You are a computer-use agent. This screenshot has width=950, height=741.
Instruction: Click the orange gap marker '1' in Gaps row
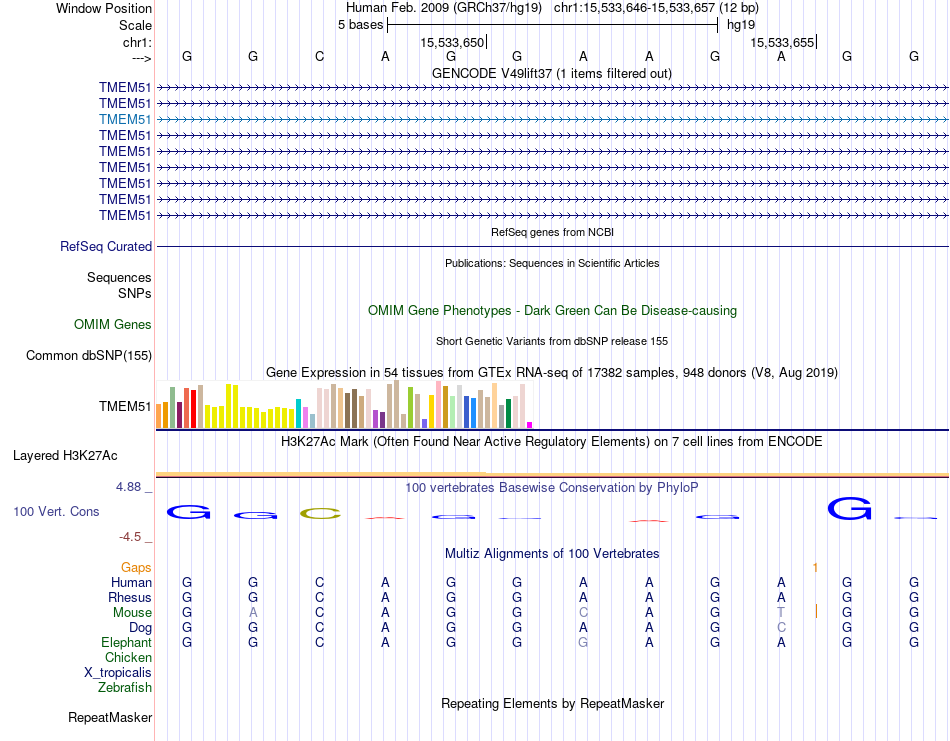pos(815,568)
